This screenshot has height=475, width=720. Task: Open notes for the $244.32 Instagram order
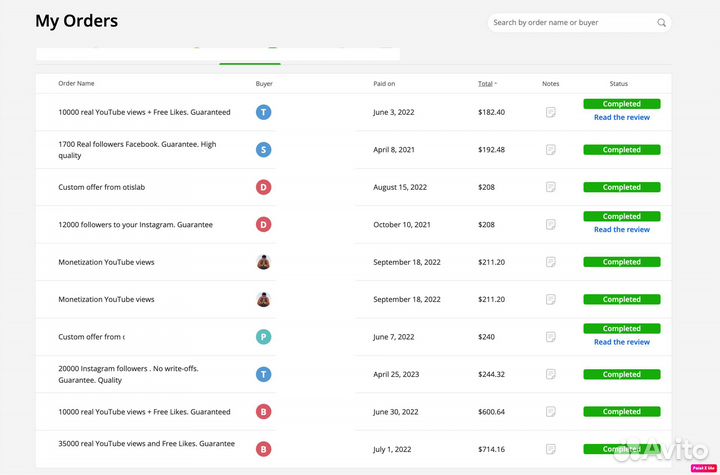click(x=550, y=374)
